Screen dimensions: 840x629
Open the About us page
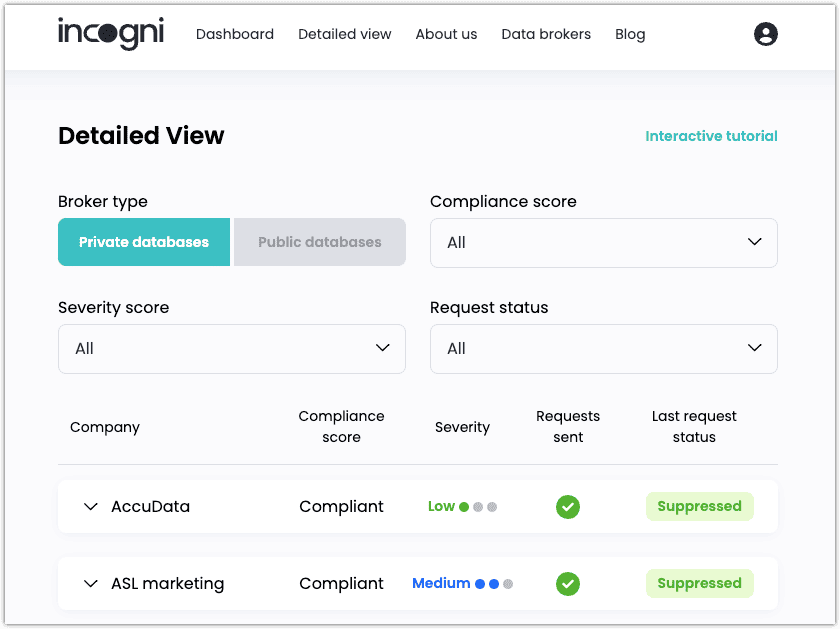pyautogui.click(x=446, y=34)
